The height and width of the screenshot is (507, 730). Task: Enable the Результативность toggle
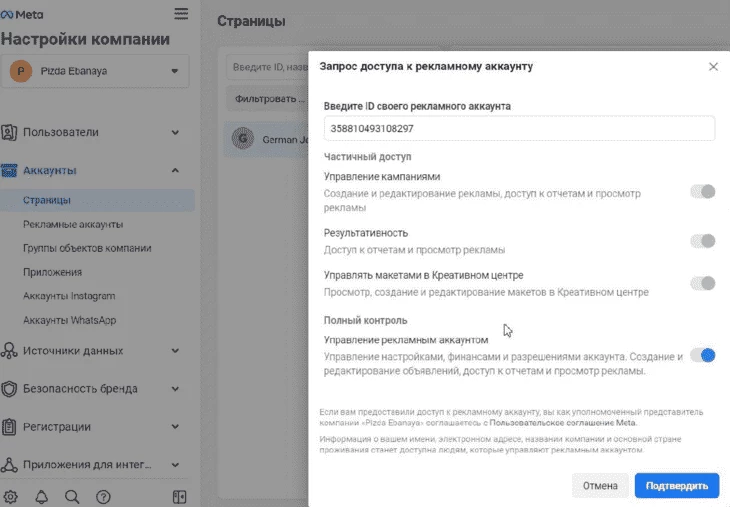[703, 241]
